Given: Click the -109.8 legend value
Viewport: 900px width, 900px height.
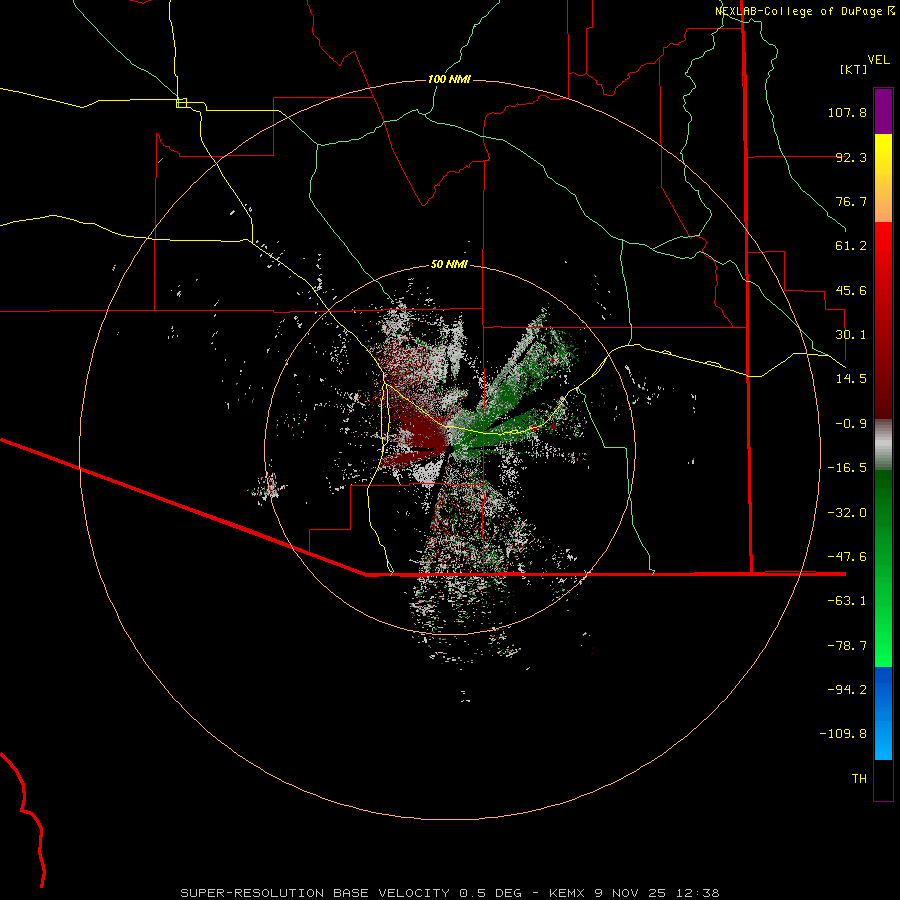Looking at the screenshot, I should tap(843, 734).
